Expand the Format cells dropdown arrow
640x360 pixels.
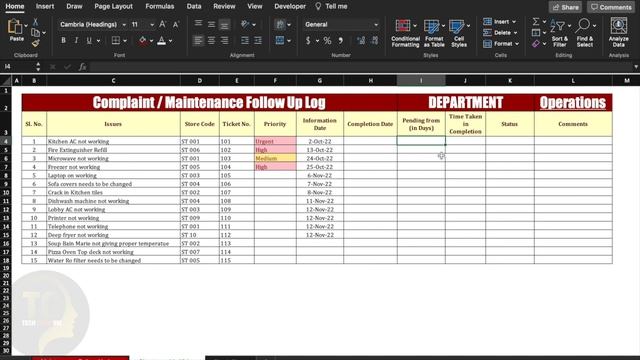point(517,44)
